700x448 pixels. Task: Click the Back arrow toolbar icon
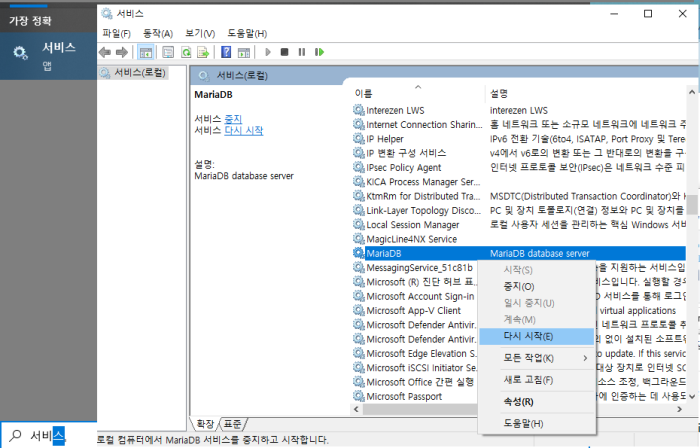105,52
